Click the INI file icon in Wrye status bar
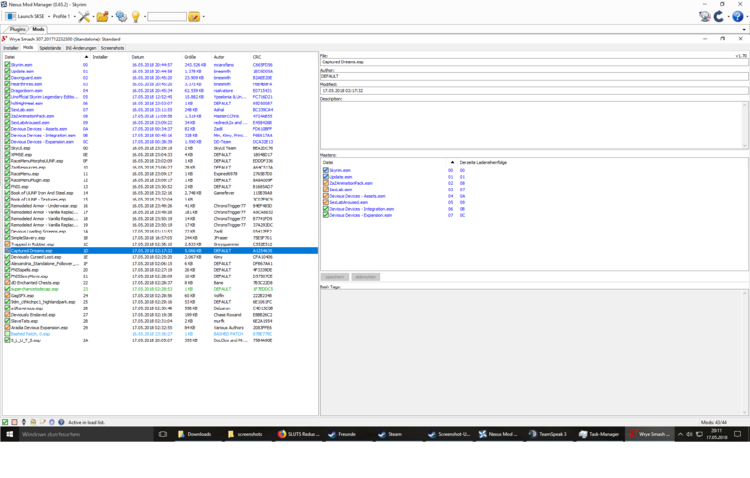 [33, 422]
